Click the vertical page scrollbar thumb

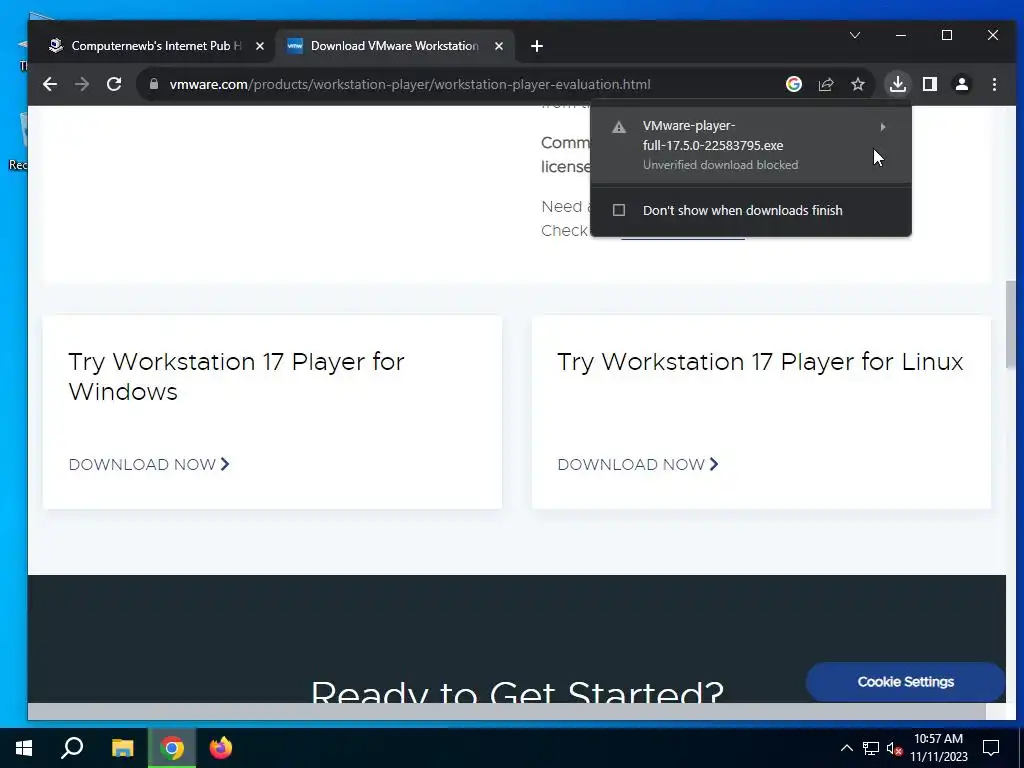point(1010,324)
